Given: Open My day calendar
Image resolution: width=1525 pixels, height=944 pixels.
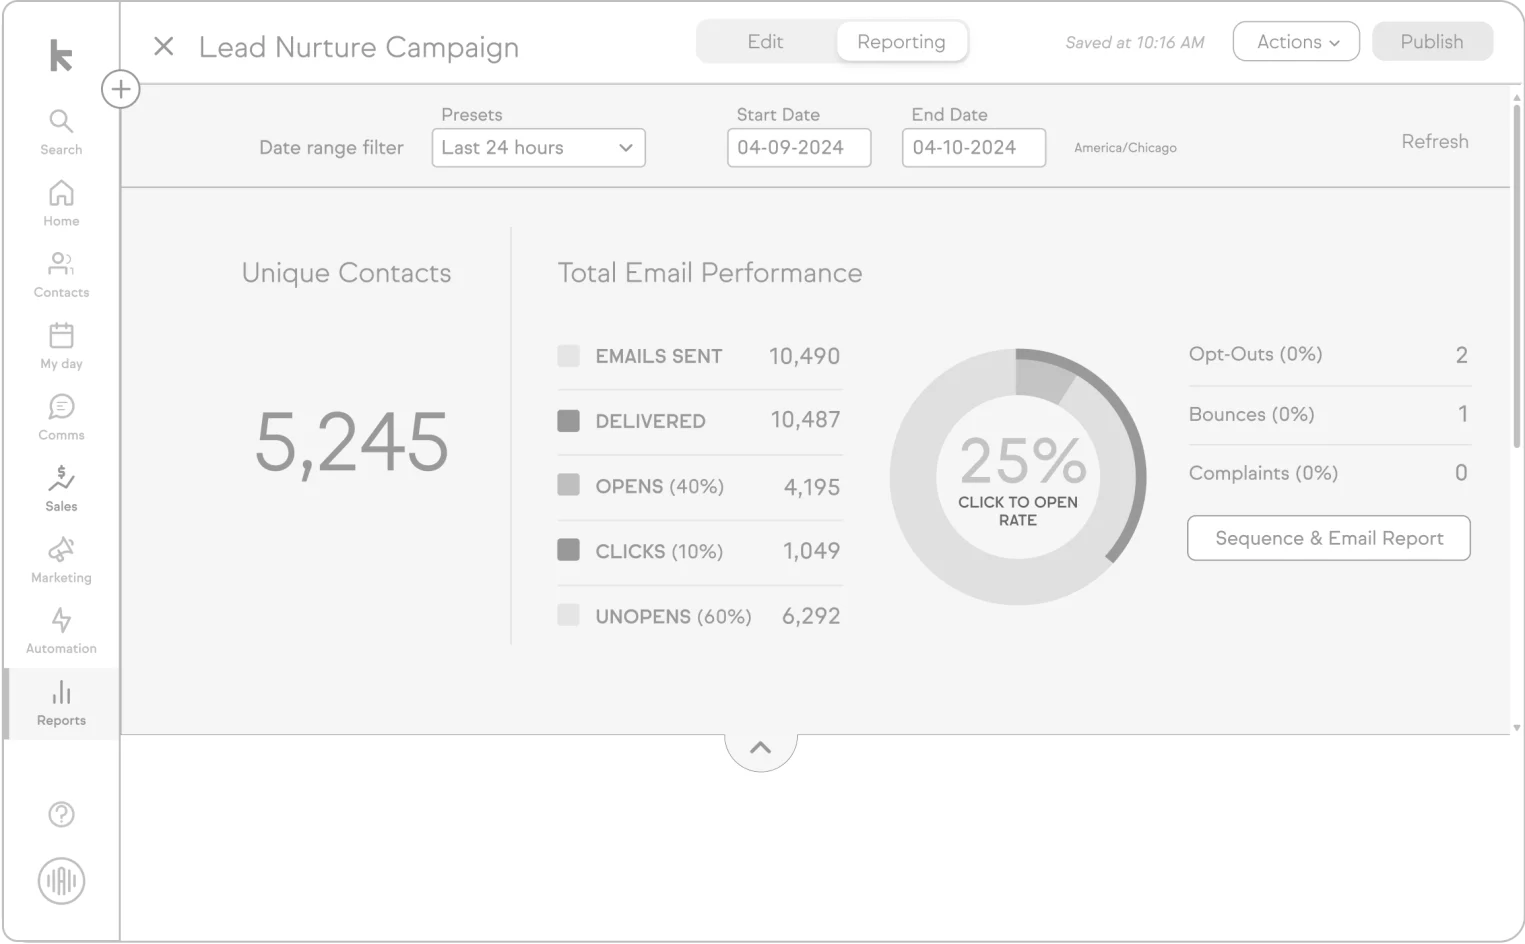Looking at the screenshot, I should 61,346.
